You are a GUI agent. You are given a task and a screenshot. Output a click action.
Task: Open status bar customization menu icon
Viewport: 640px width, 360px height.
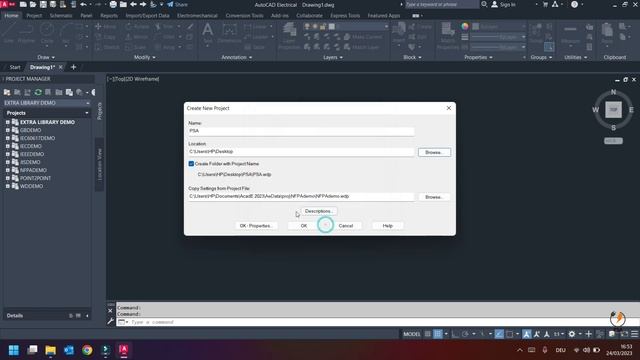click(x=634, y=334)
